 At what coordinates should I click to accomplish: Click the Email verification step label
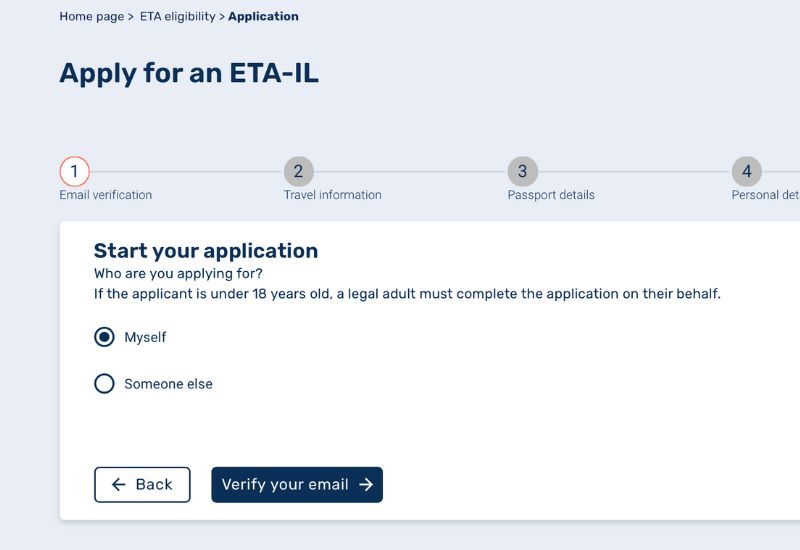[x=106, y=195]
